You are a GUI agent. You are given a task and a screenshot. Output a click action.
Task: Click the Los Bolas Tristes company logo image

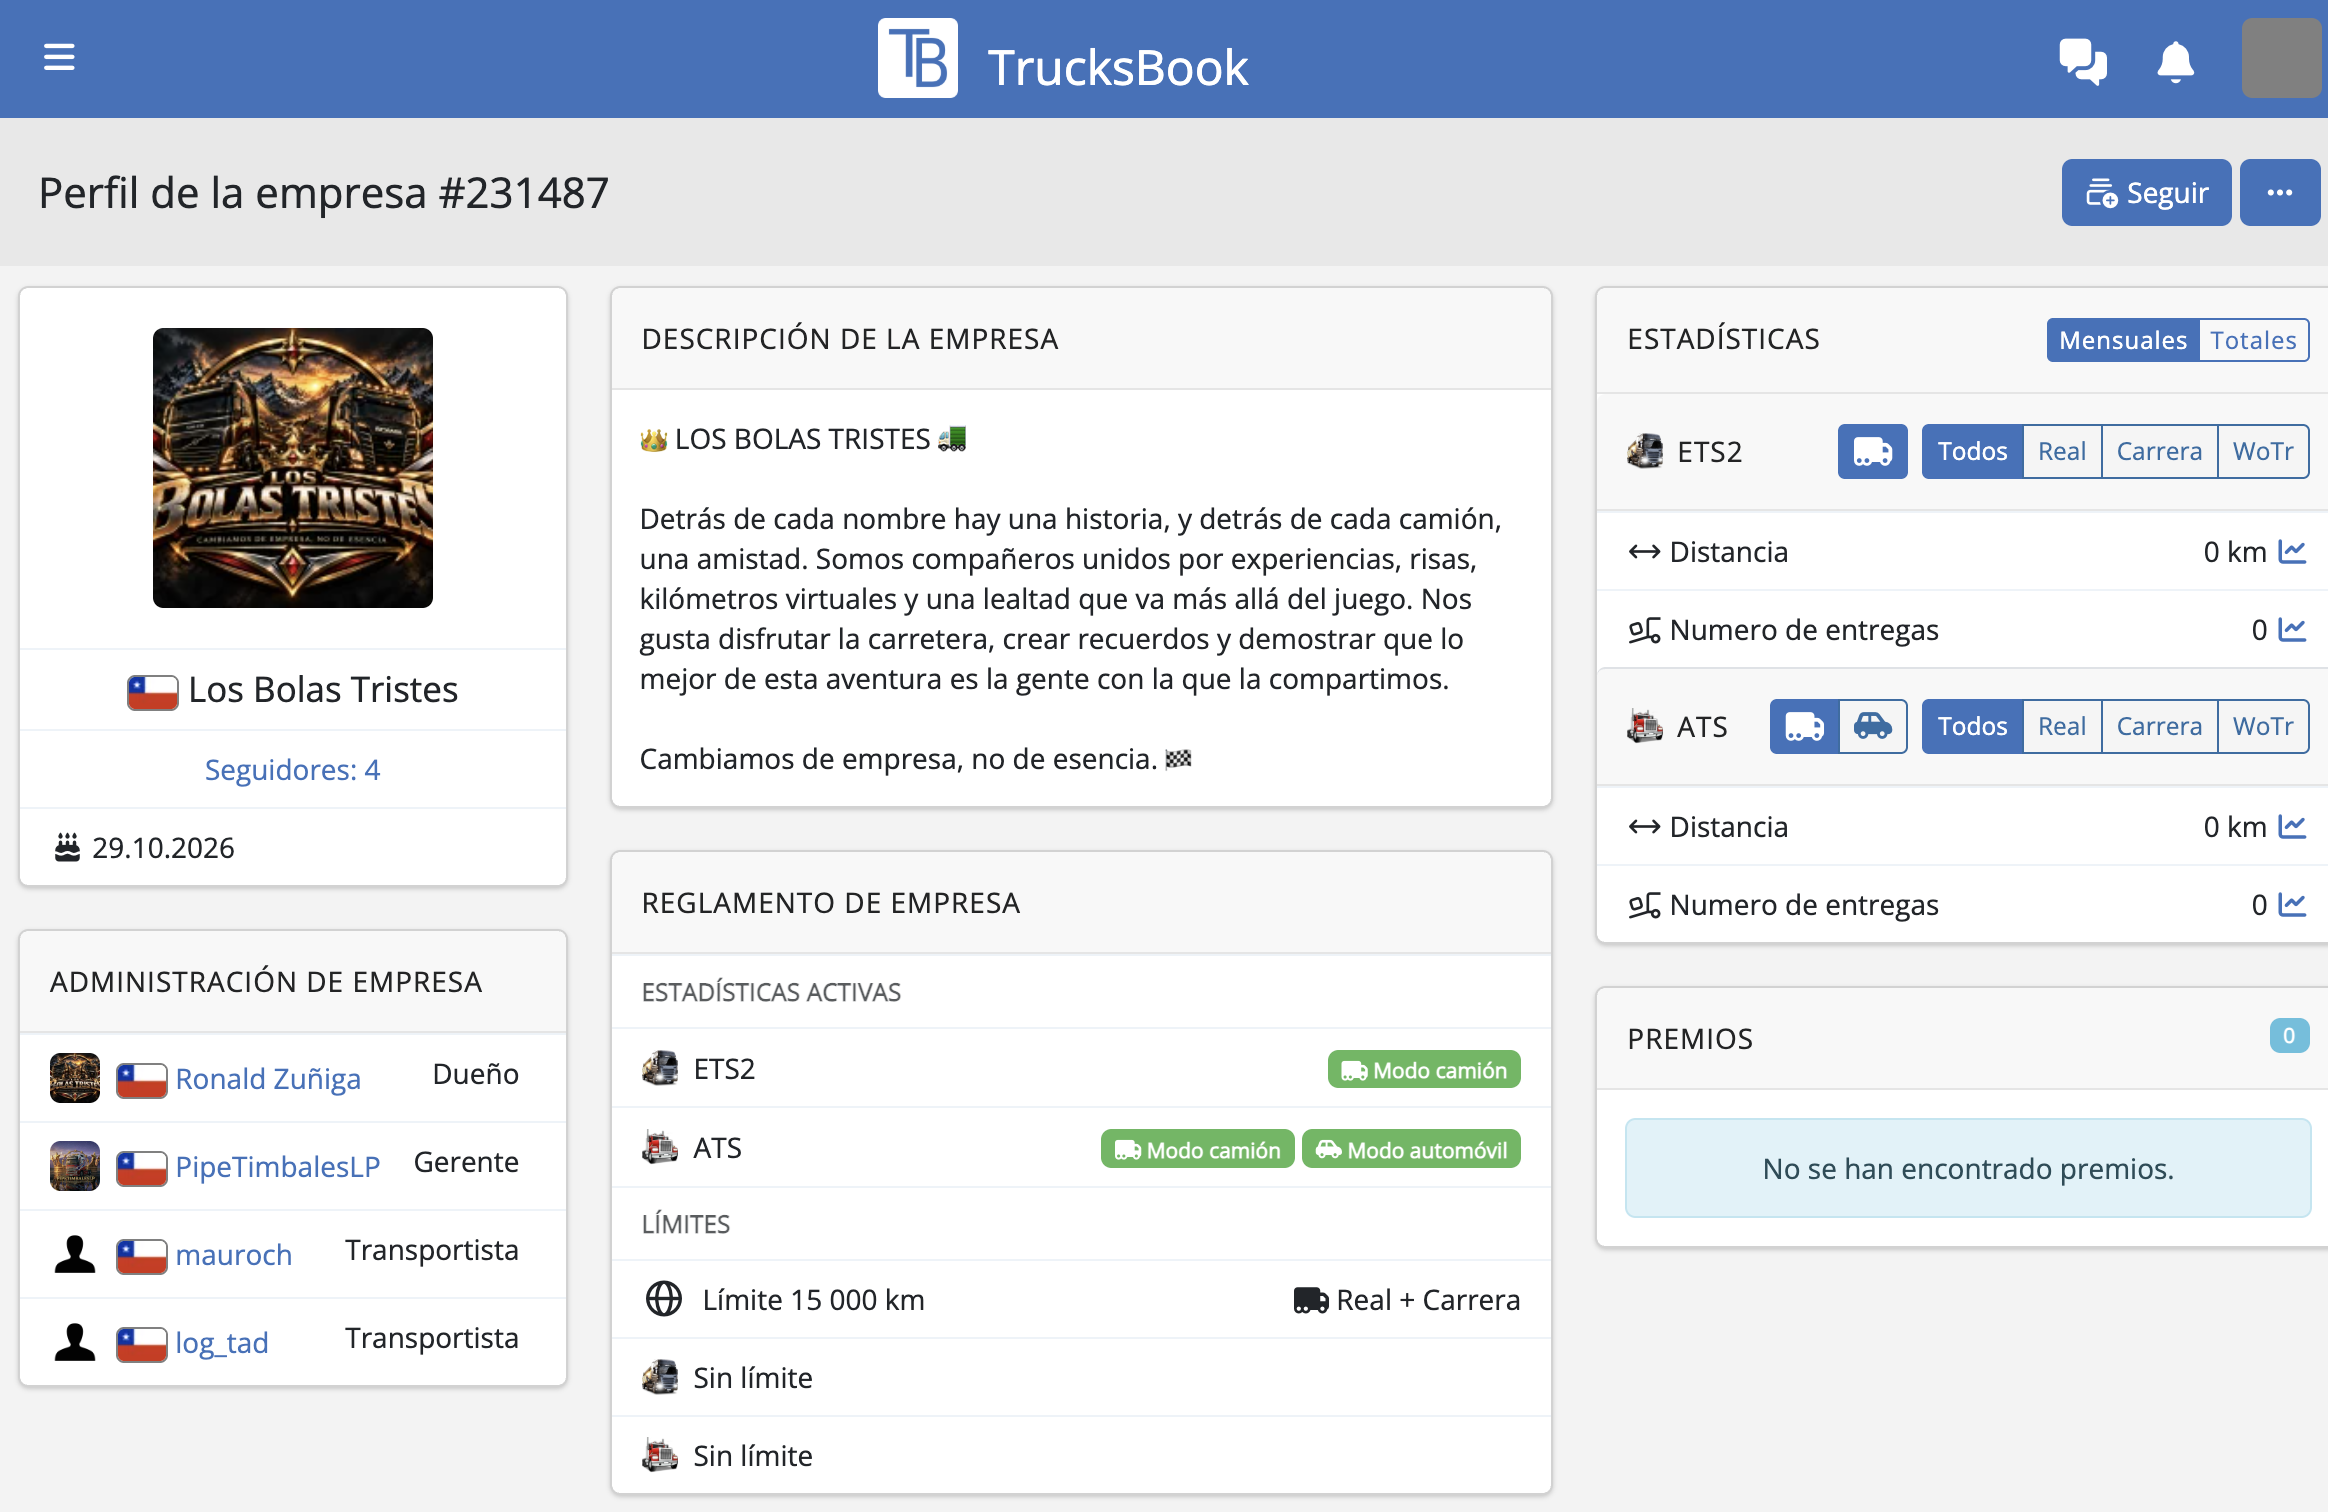(293, 468)
